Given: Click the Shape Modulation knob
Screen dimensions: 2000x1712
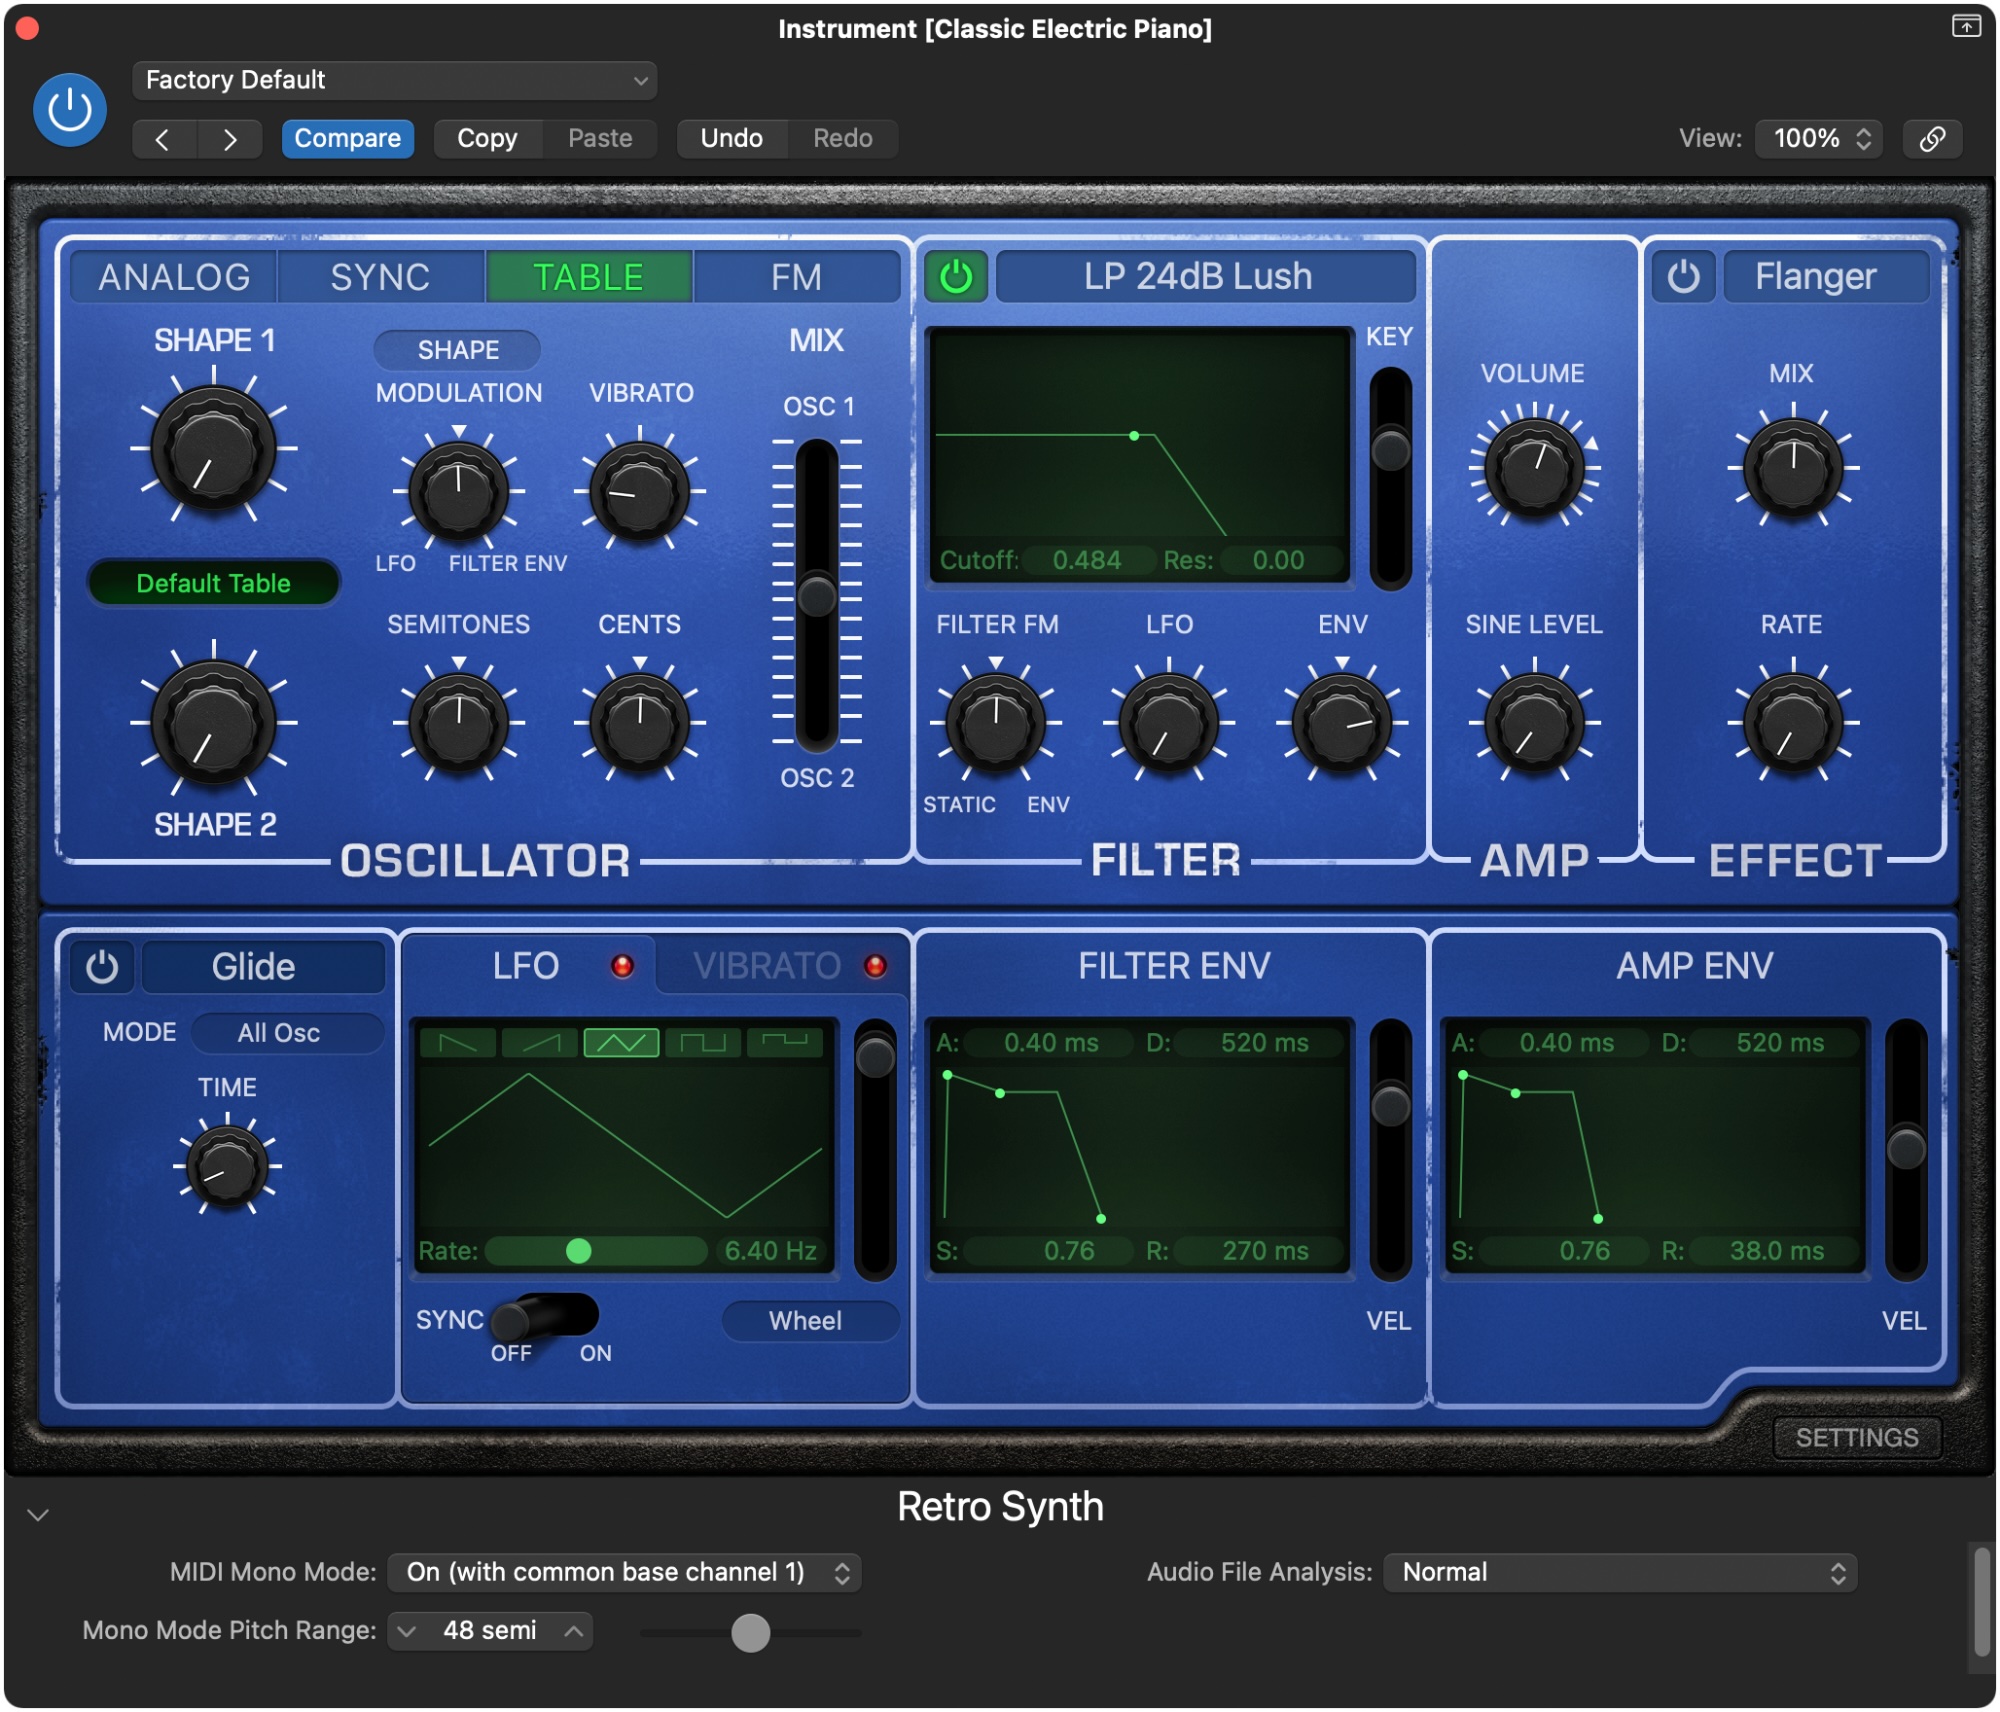Looking at the screenshot, I should (x=459, y=491).
